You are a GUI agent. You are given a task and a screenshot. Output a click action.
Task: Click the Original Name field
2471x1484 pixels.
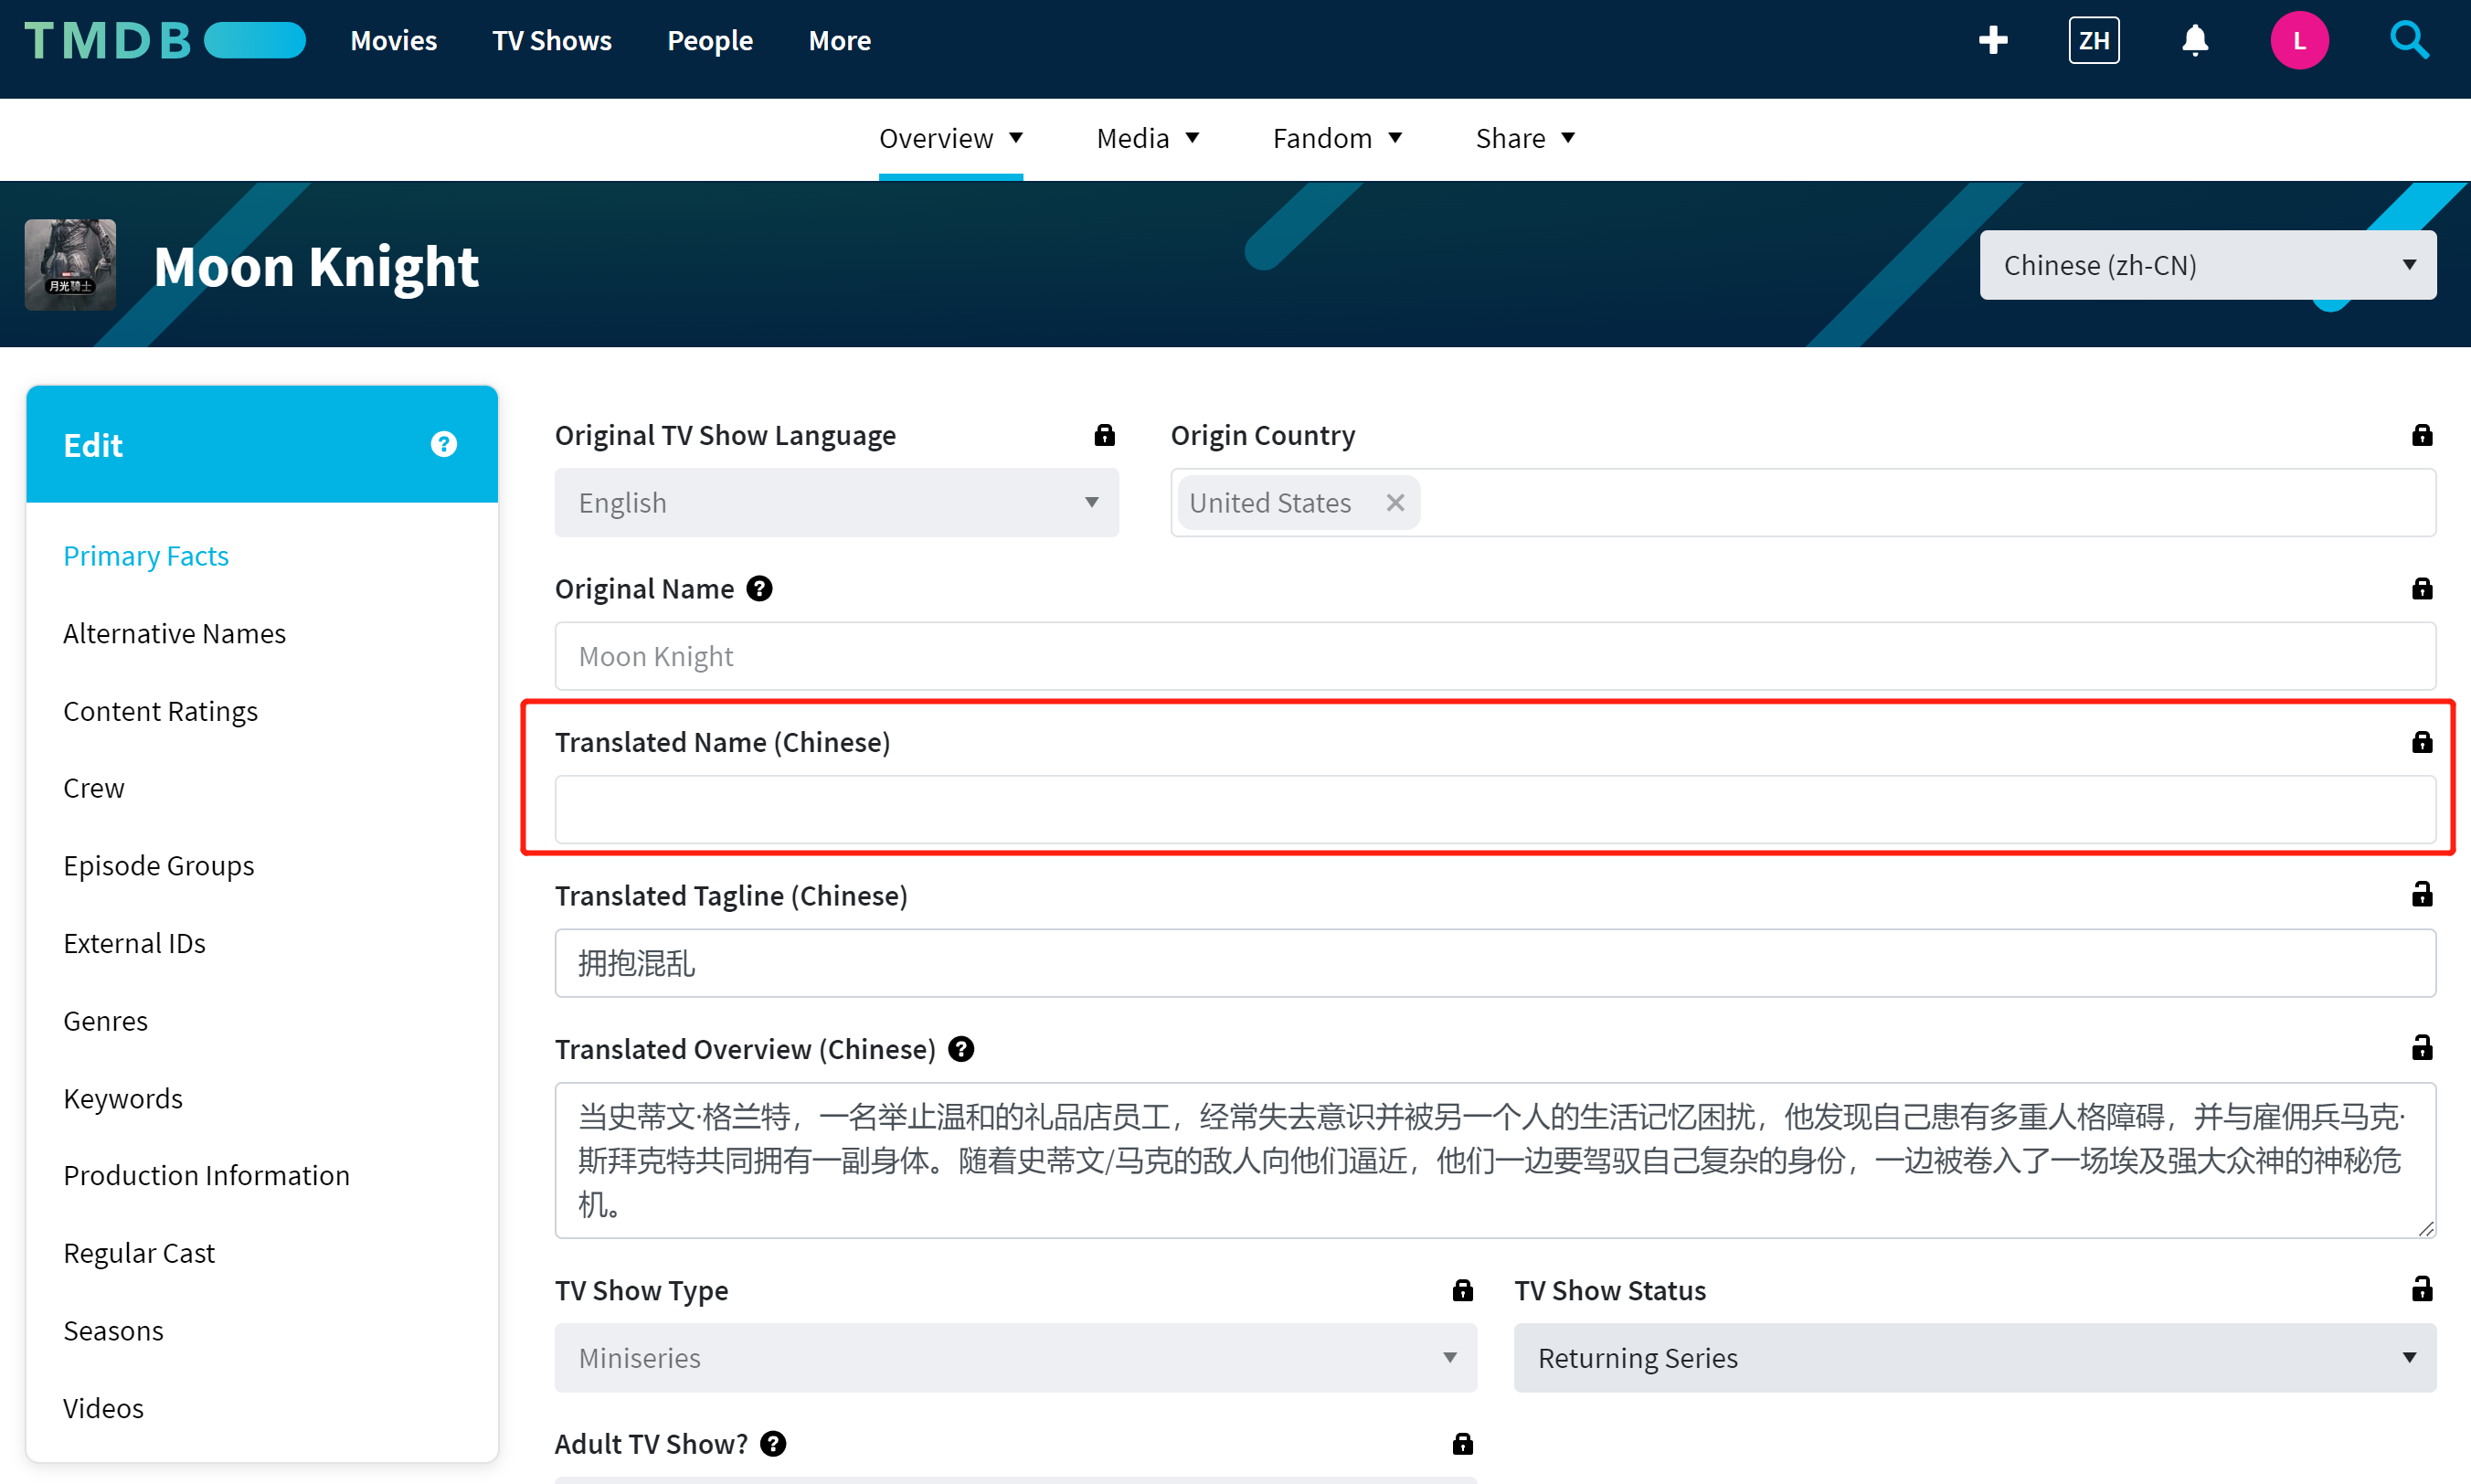pos(1495,656)
